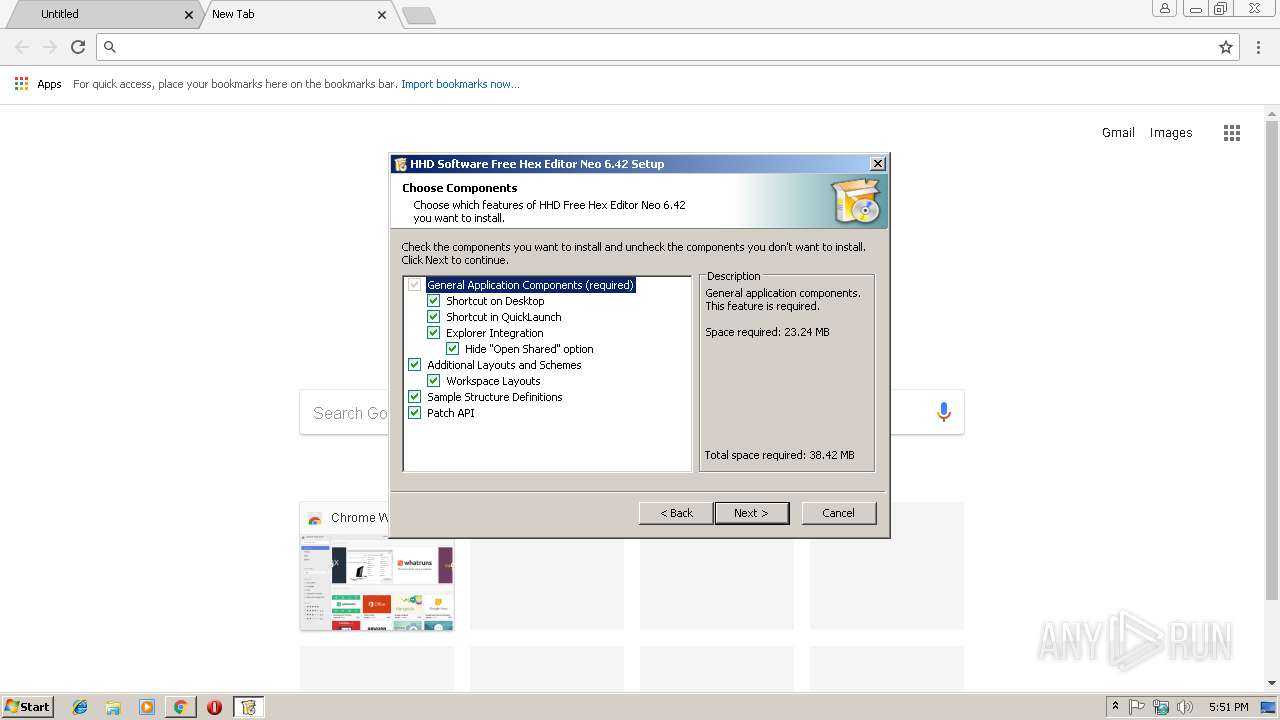The width and height of the screenshot is (1280, 720).
Task: Click Chrome icon in taskbar
Action: point(180,707)
